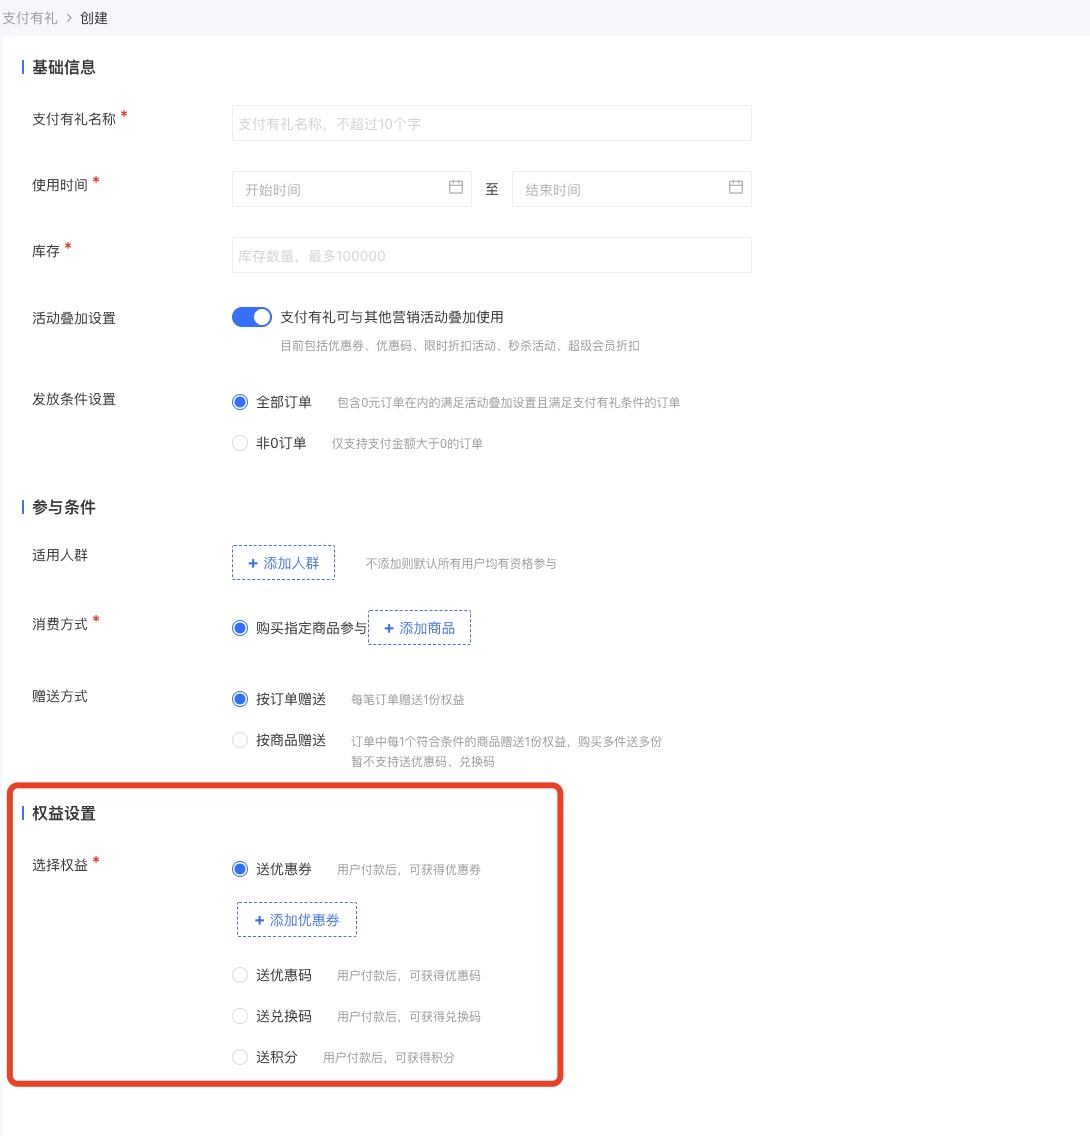Click the 库存 quantity input field
This screenshot has height=1136, width=1090.
click(x=491, y=255)
